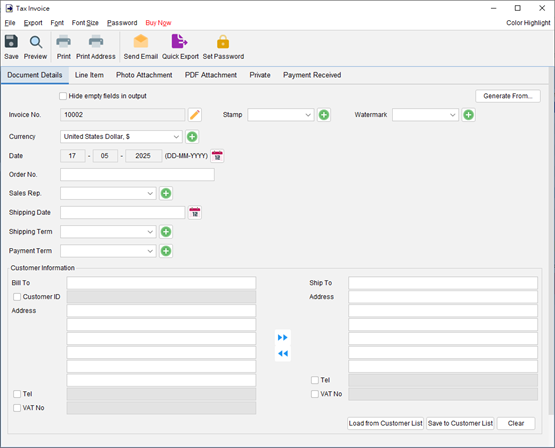Expand the Currency dropdown

[x=121, y=137]
